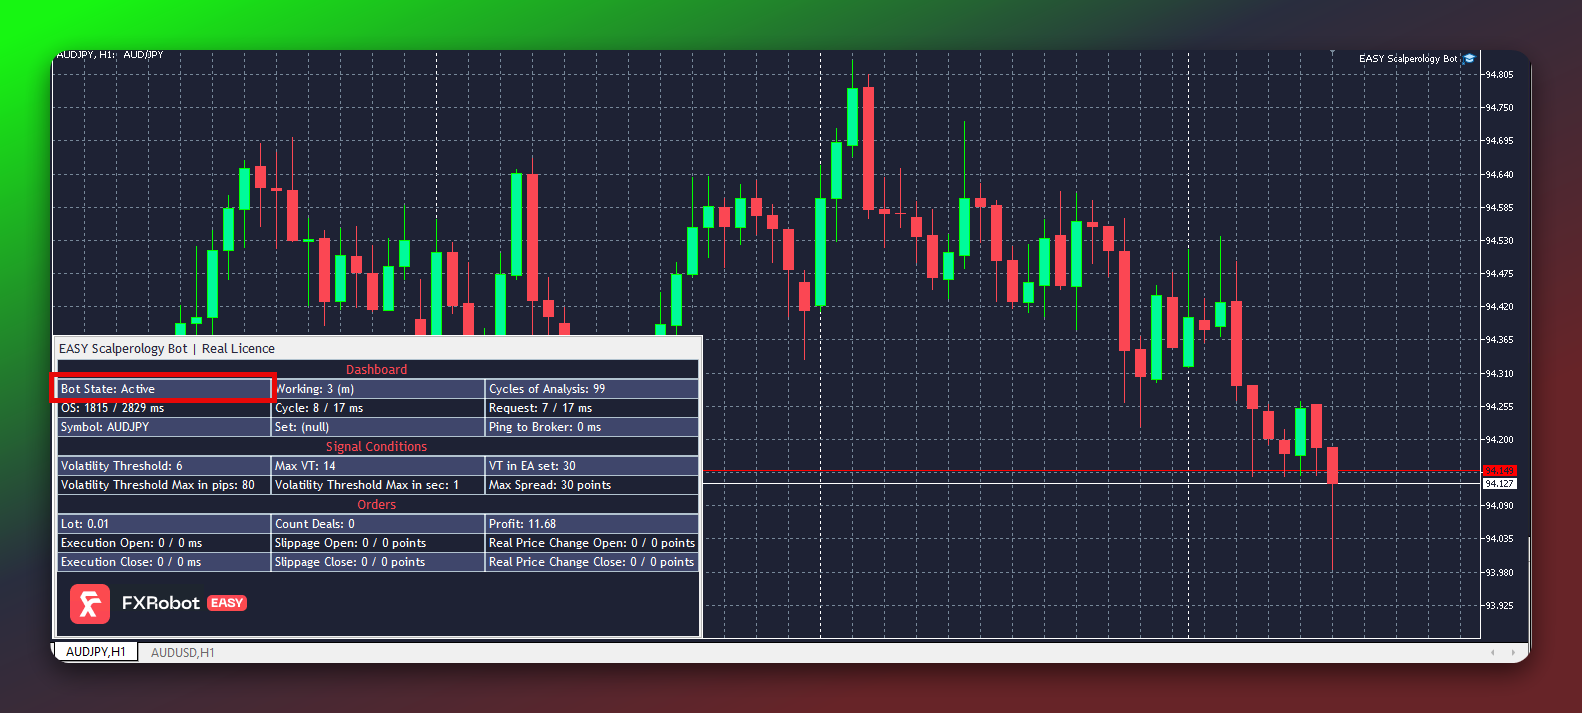Click 'Real Price Change Close' cell
This screenshot has width=1582, height=713.
592,562
